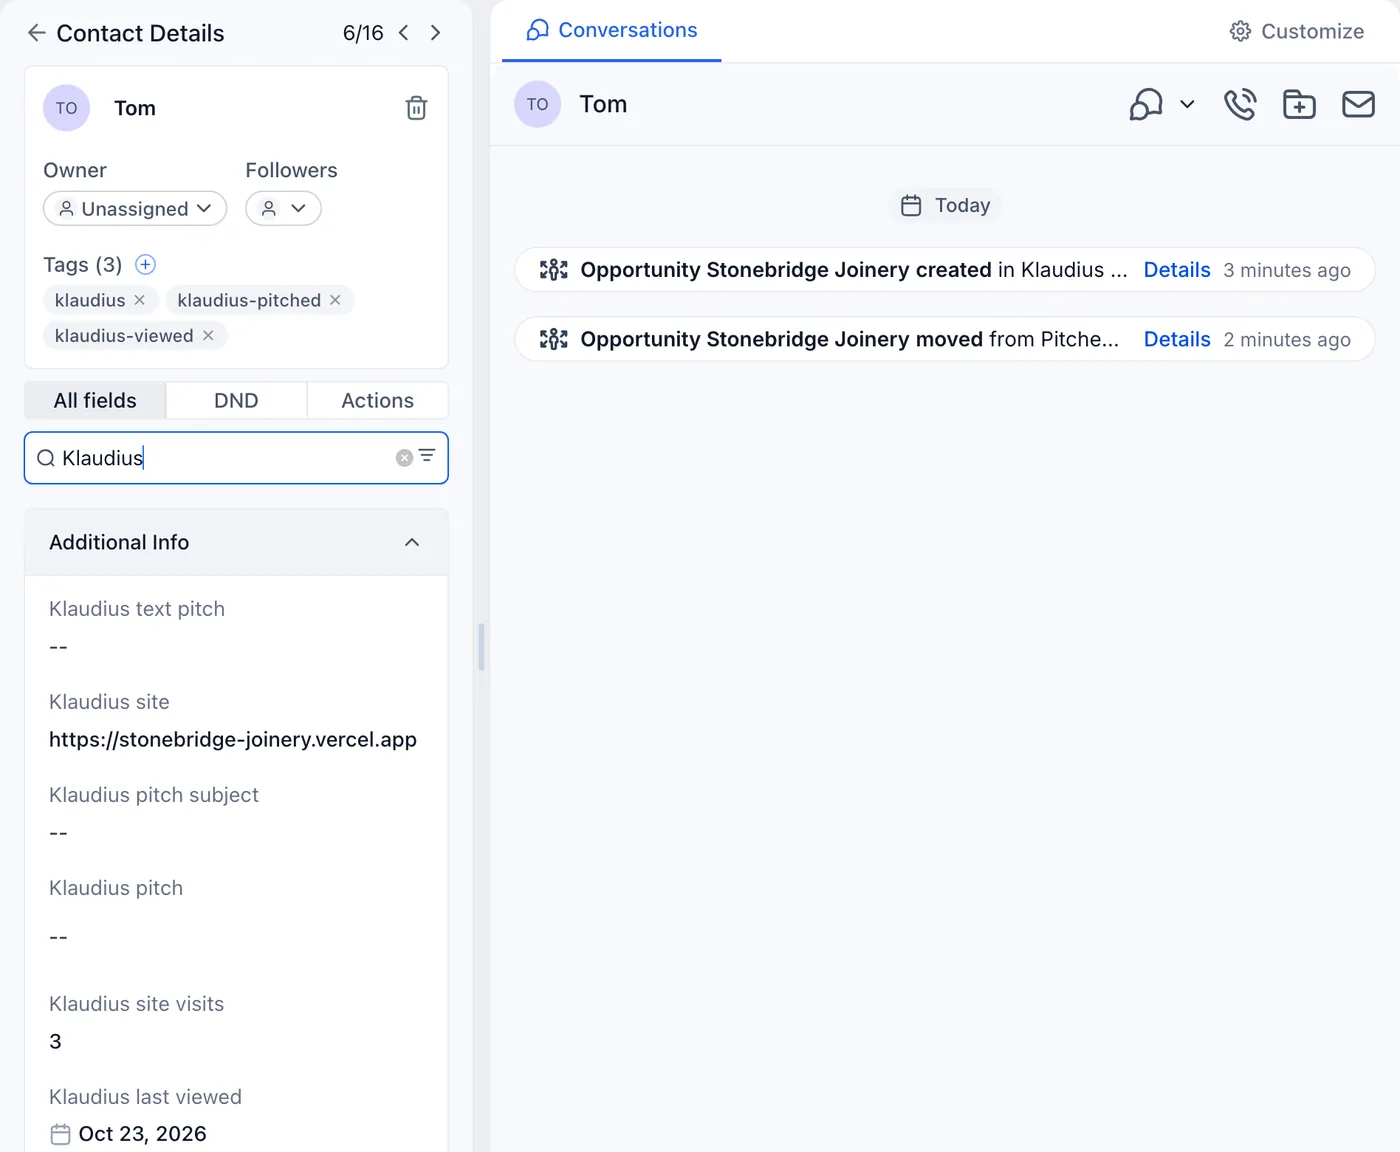Switch to the All fields tab
This screenshot has width=1400, height=1152.
click(x=95, y=400)
